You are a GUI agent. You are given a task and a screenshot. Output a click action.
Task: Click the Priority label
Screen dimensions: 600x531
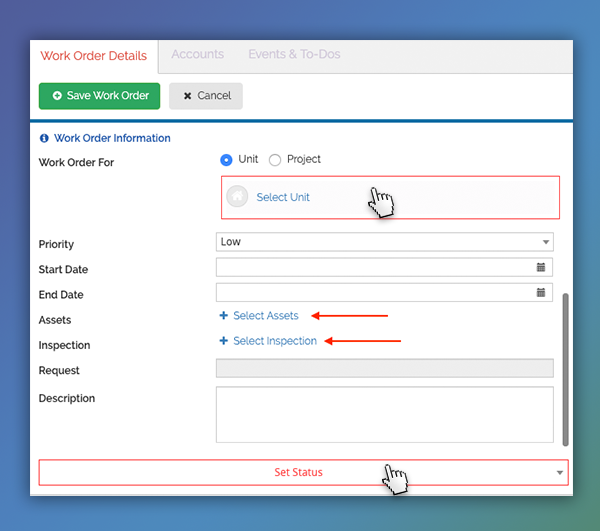[x=56, y=244]
